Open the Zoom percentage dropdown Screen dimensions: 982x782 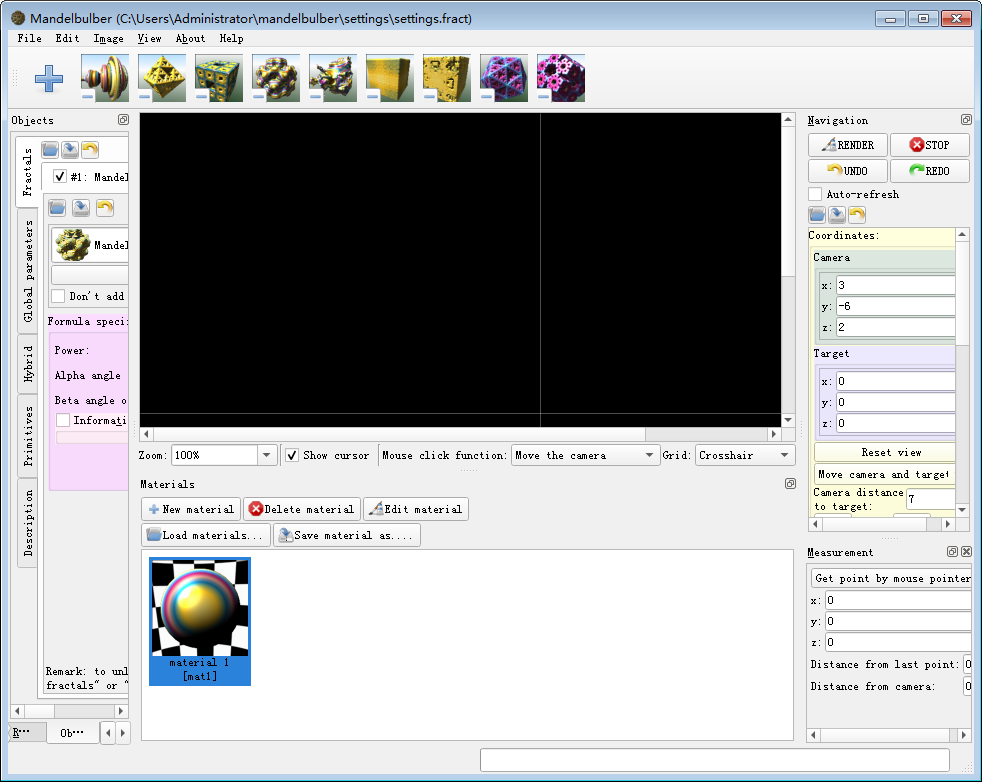(266, 455)
